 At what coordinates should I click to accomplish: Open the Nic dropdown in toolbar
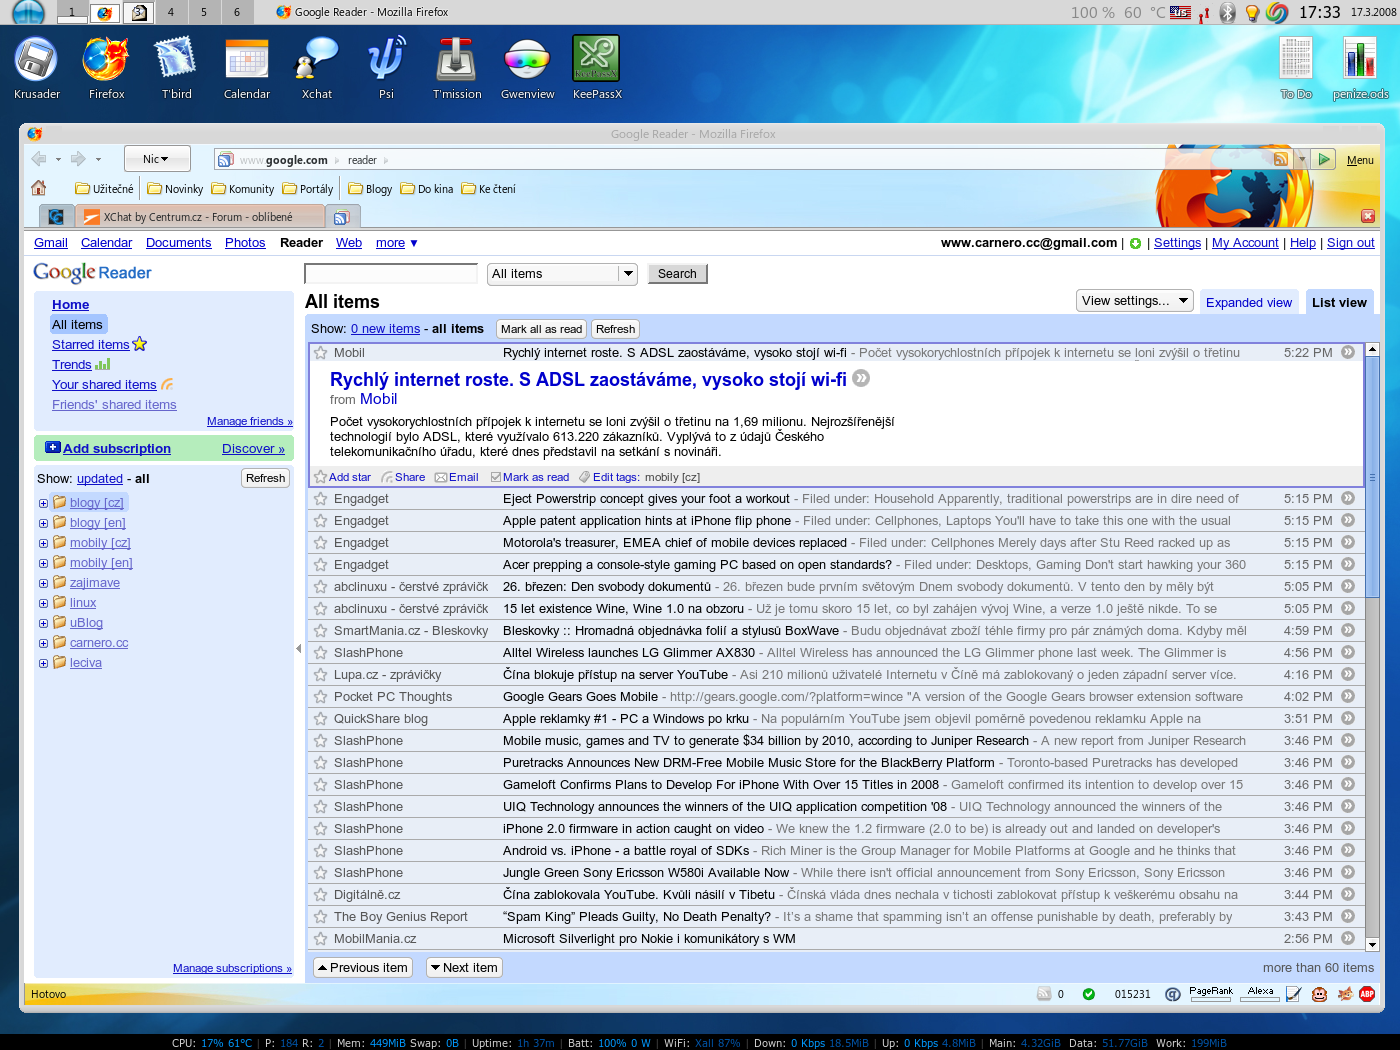coord(158,159)
